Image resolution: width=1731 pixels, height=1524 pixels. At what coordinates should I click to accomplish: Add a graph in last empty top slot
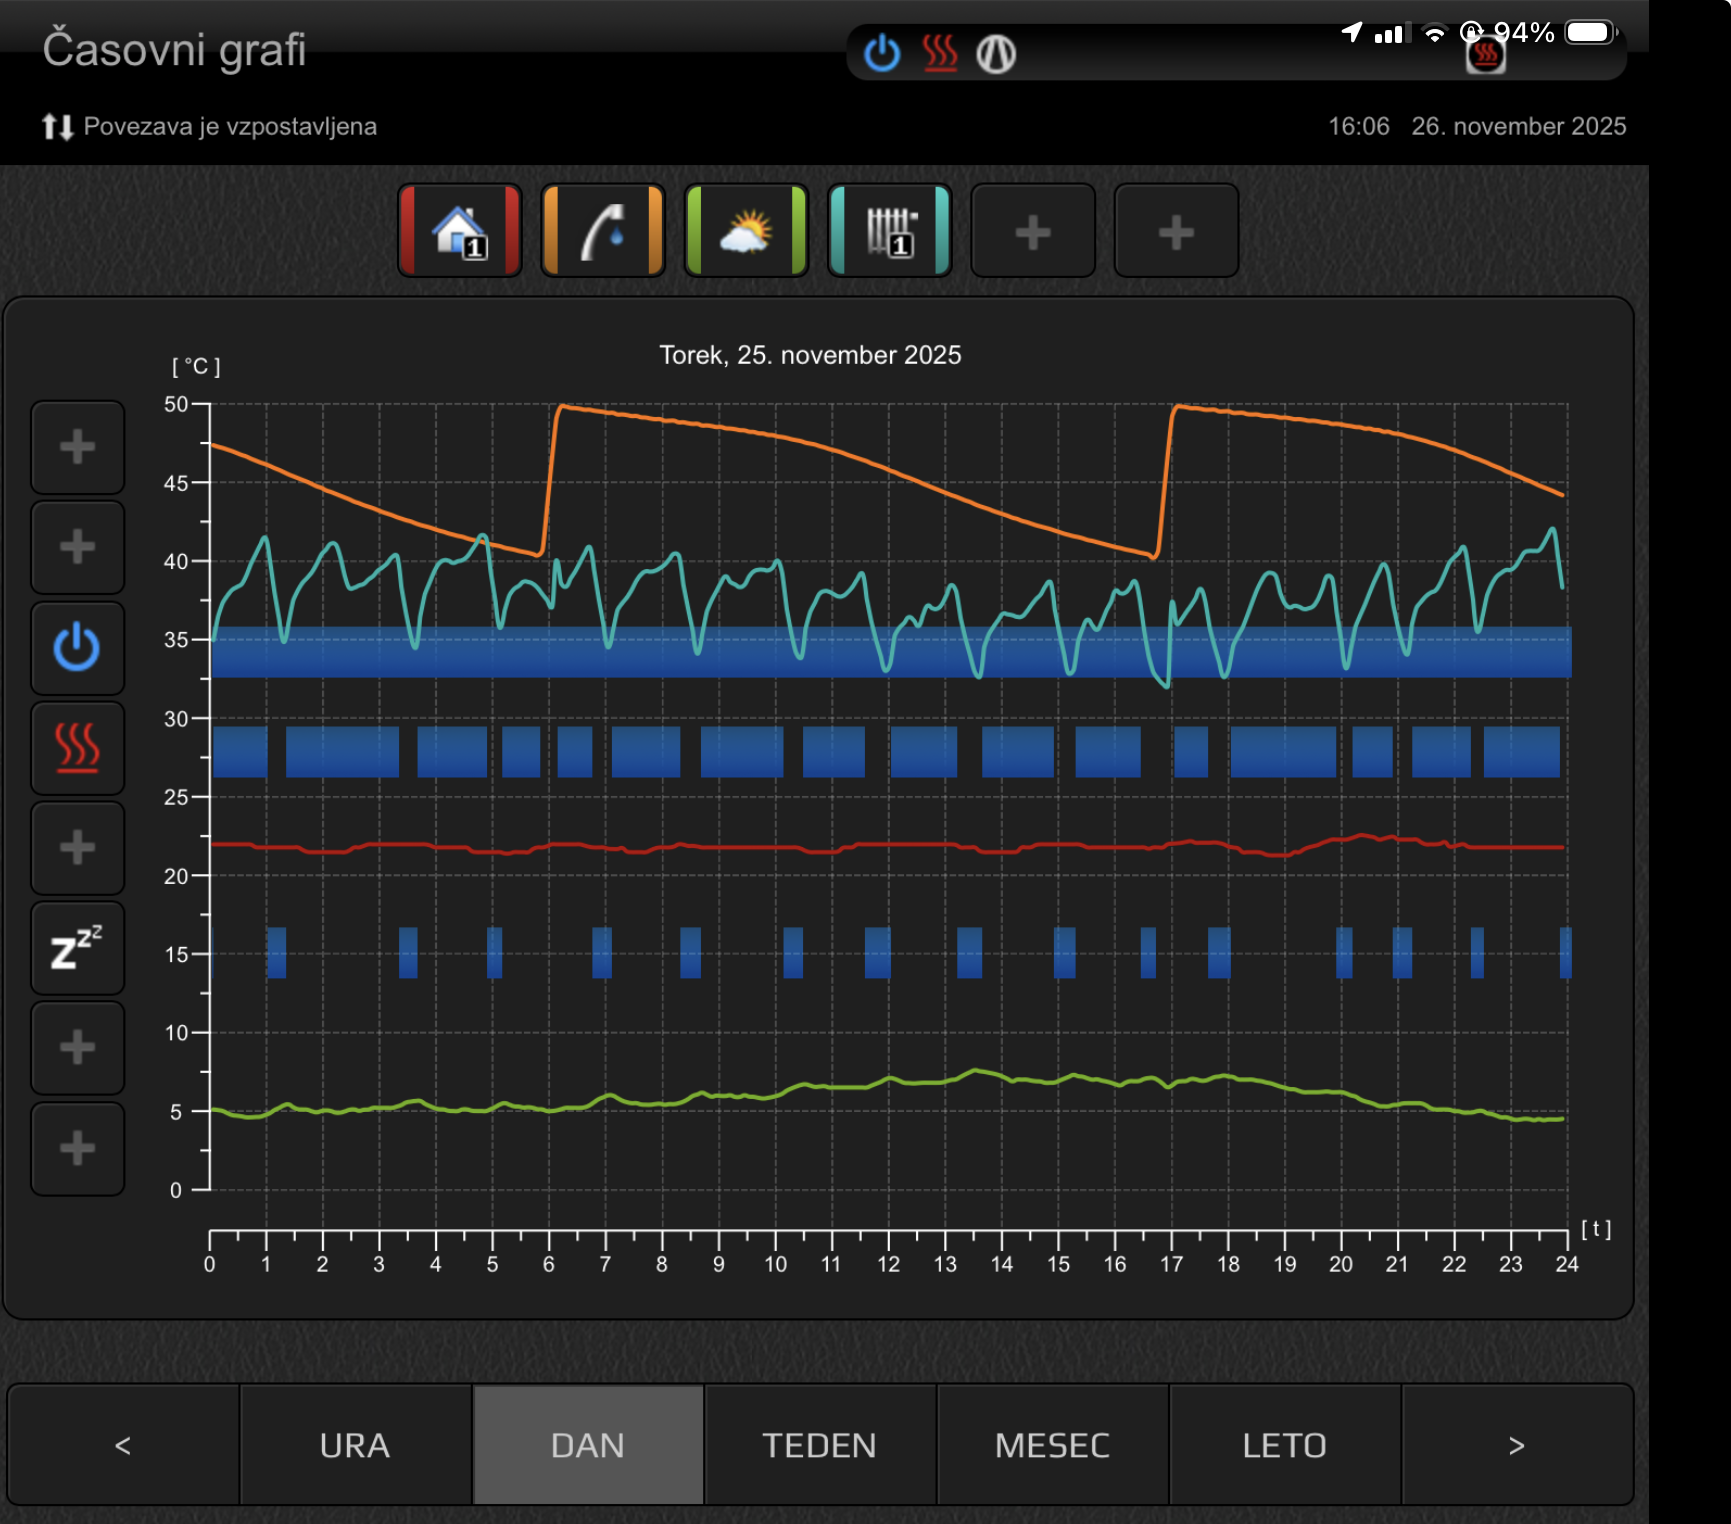[1176, 231]
